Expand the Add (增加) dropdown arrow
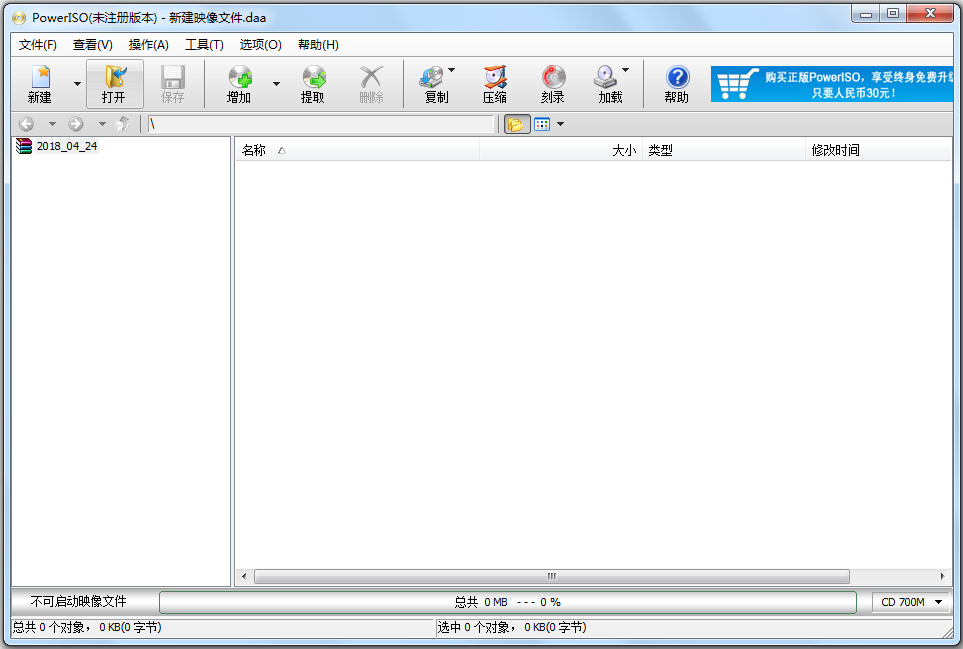This screenshot has width=963, height=649. tap(276, 84)
